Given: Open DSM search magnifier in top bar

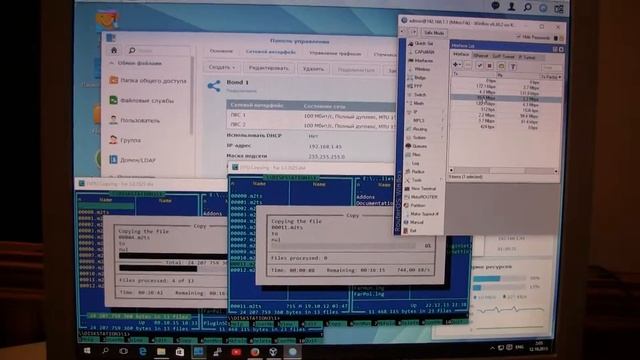Looking at the screenshot, I should (527, 7).
